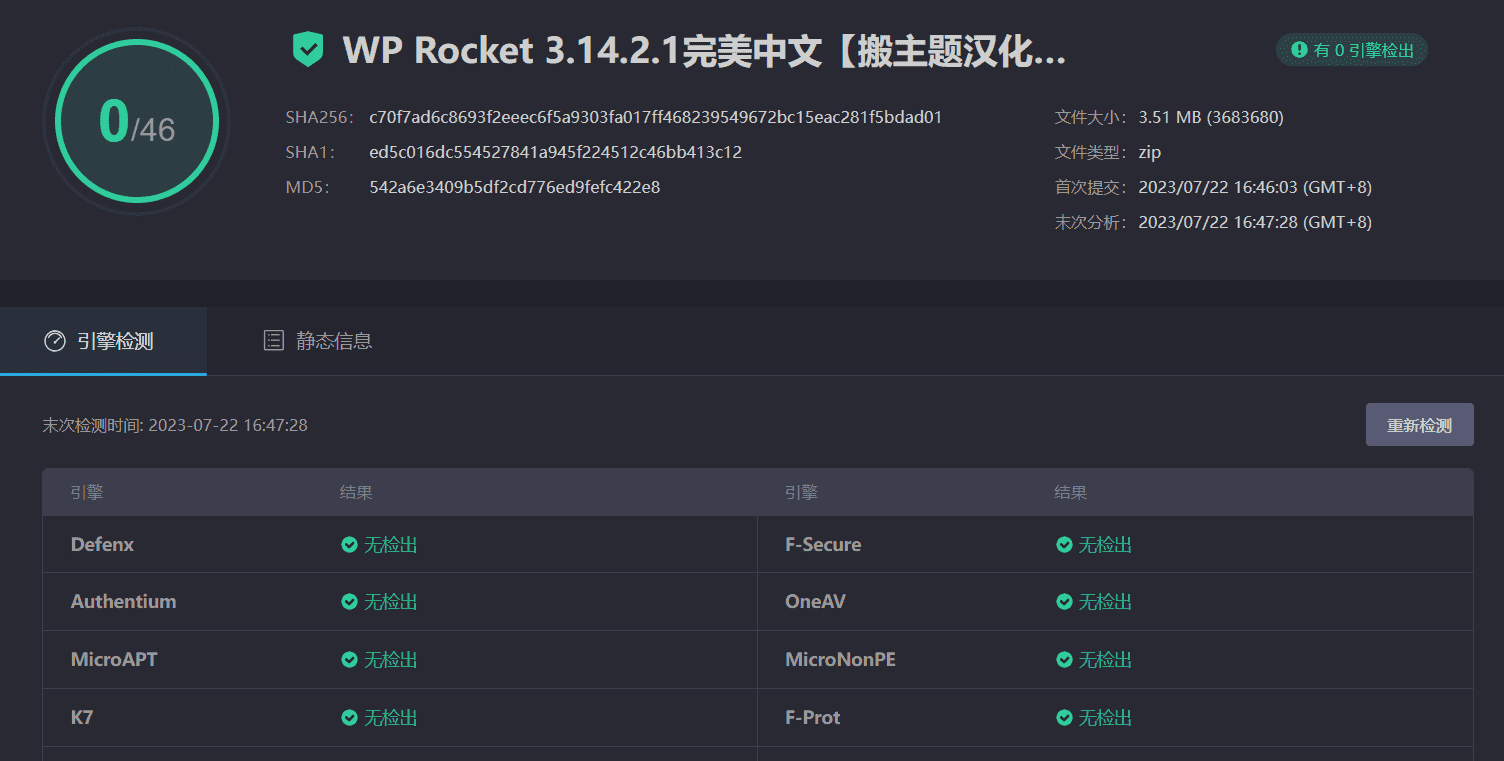Screen dimensions: 1504x761
Task: Click the K7 engine name
Action: [82, 718]
